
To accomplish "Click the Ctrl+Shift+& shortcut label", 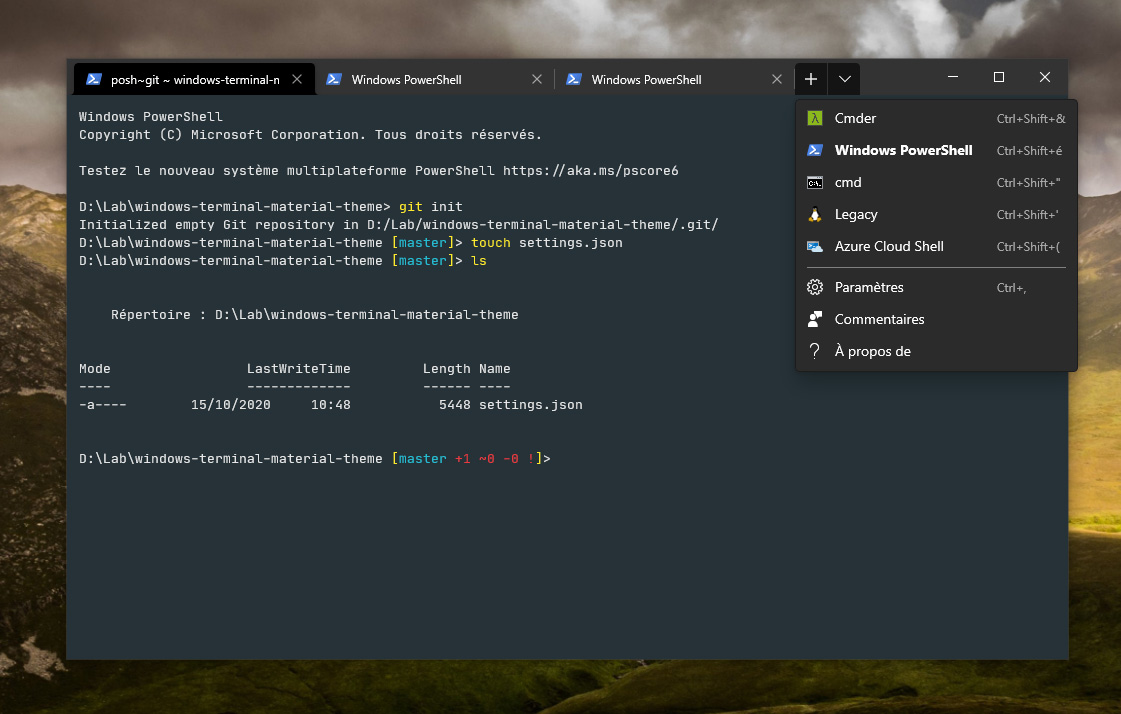I will click(x=1031, y=119).
